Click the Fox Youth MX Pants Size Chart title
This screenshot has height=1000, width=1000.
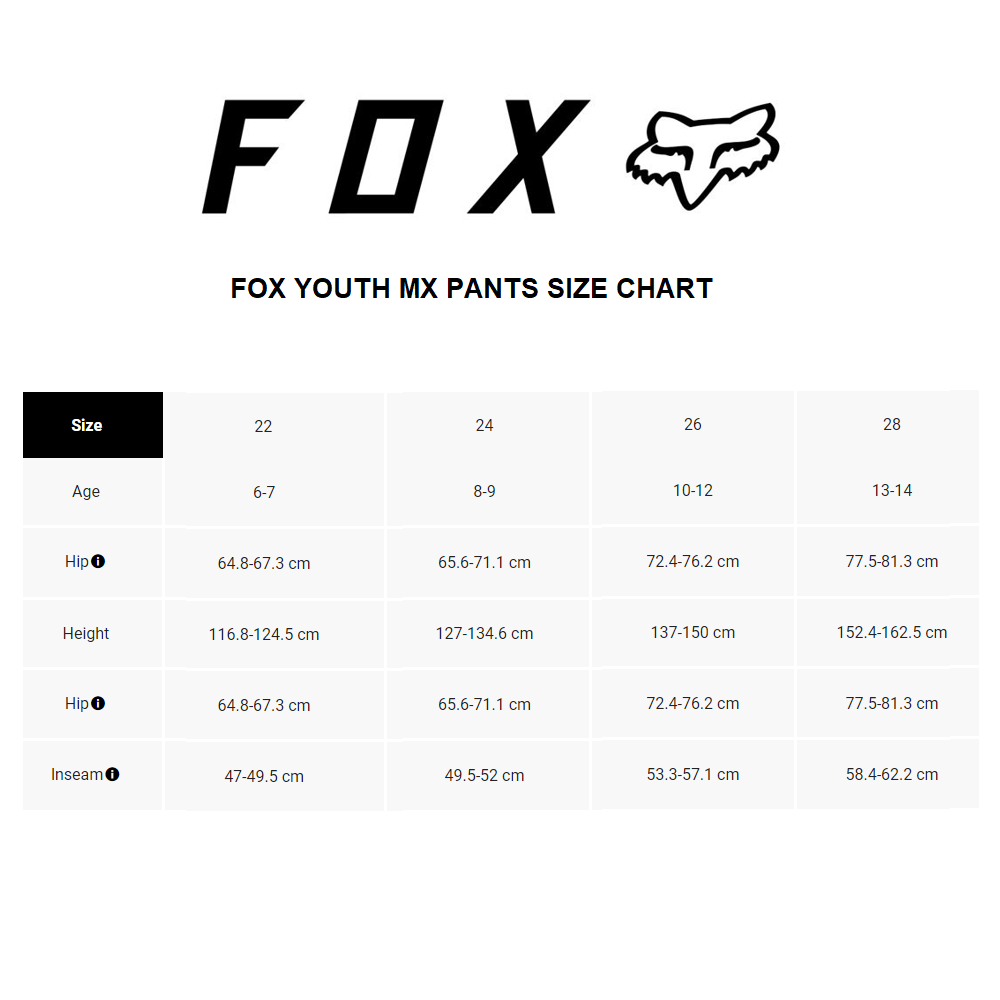coord(472,289)
